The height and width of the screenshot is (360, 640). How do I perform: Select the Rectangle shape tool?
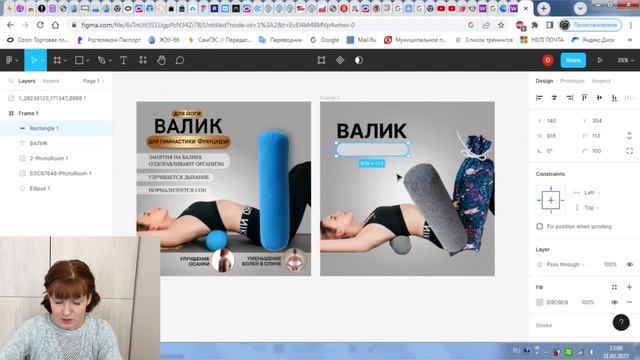click(x=79, y=60)
